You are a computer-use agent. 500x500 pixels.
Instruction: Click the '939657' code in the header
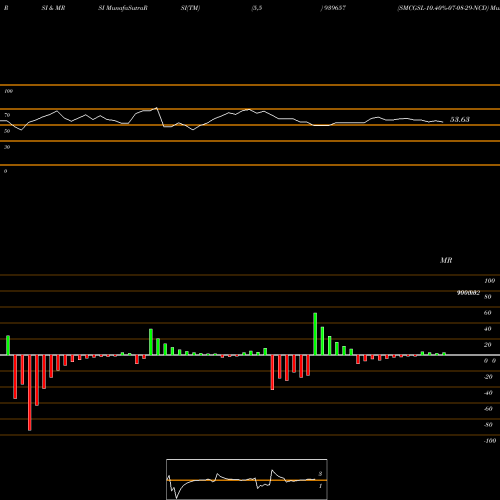334,8
